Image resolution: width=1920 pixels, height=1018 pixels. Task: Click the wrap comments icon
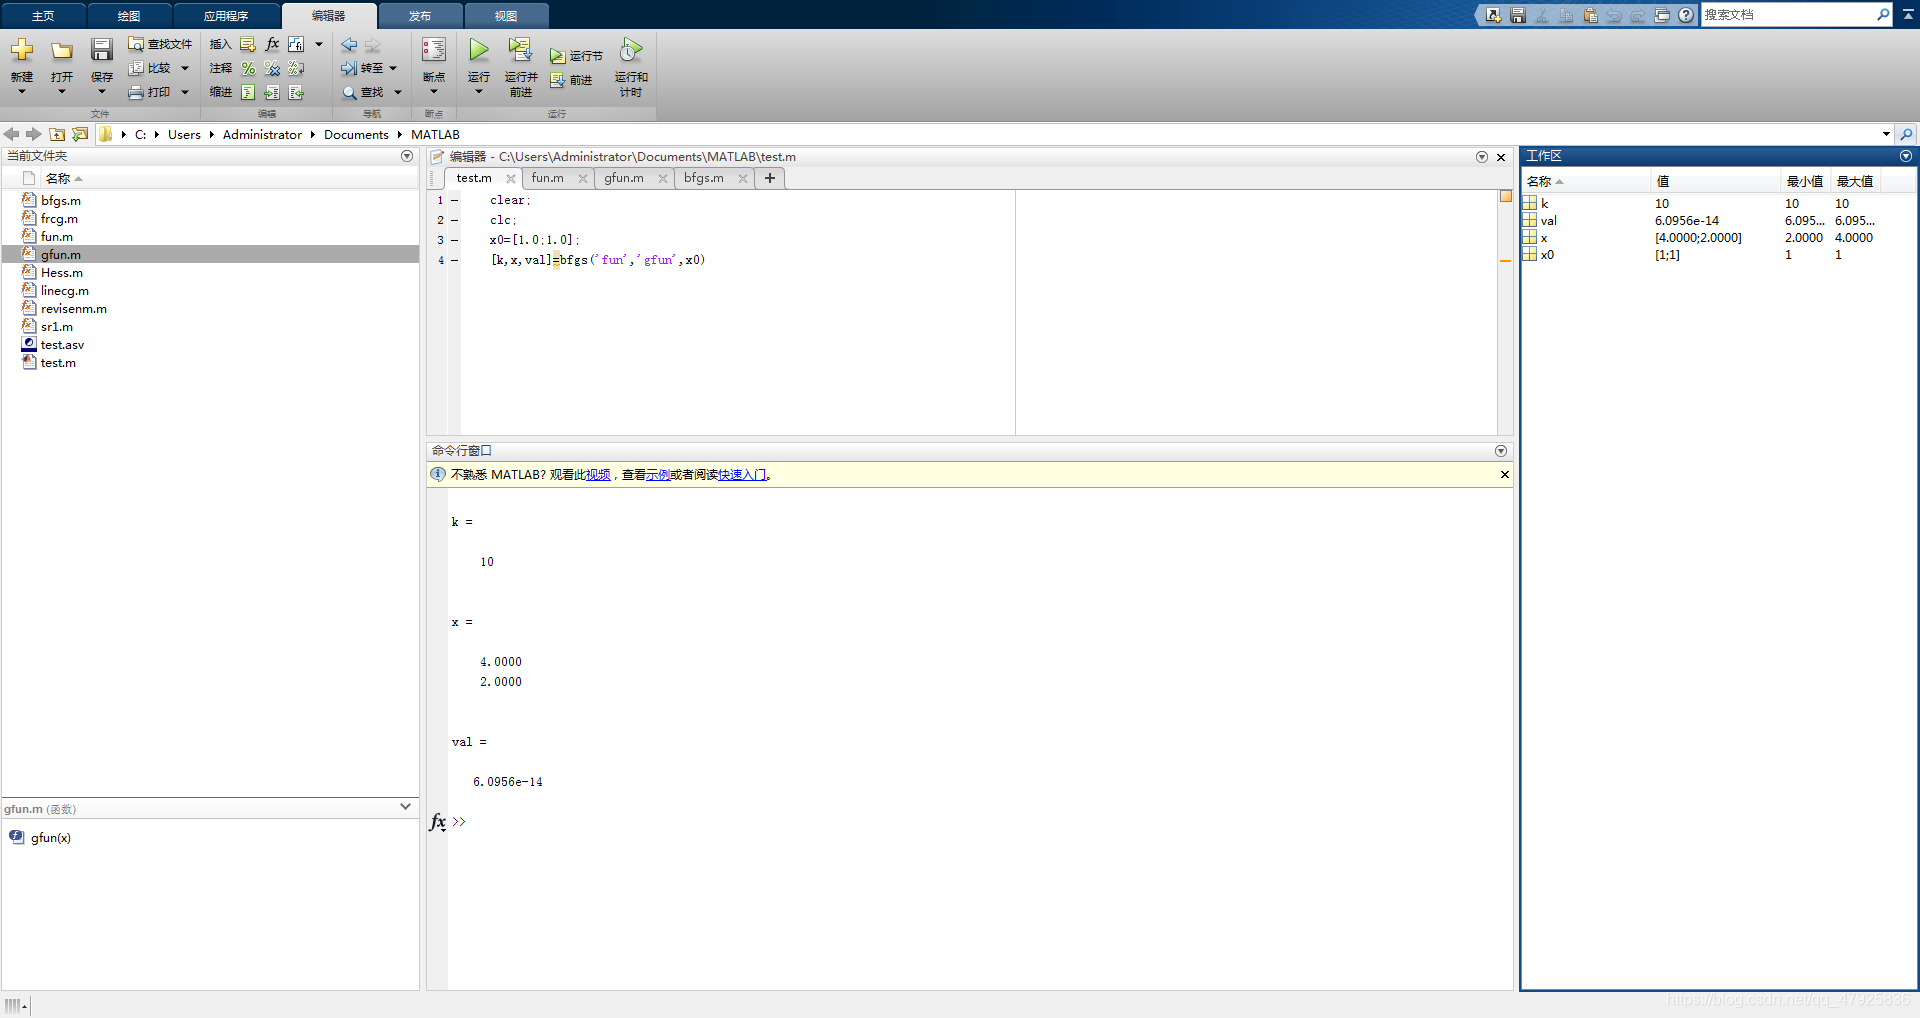(x=296, y=68)
